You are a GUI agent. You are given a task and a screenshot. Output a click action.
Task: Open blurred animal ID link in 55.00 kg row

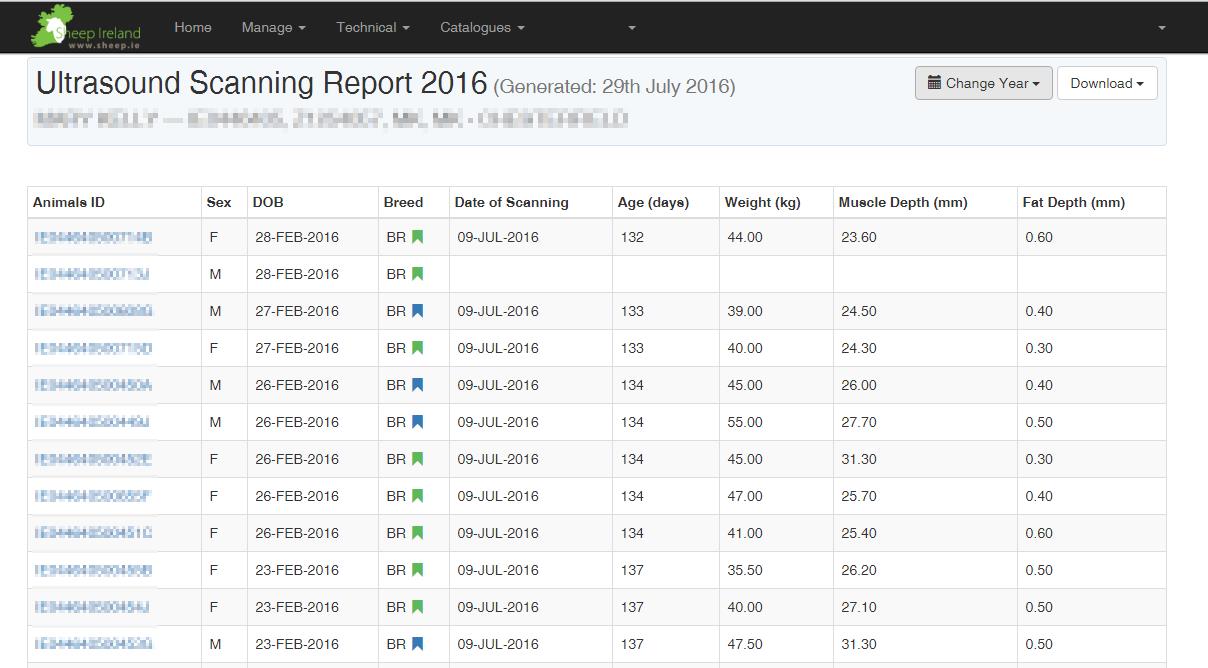(92, 422)
